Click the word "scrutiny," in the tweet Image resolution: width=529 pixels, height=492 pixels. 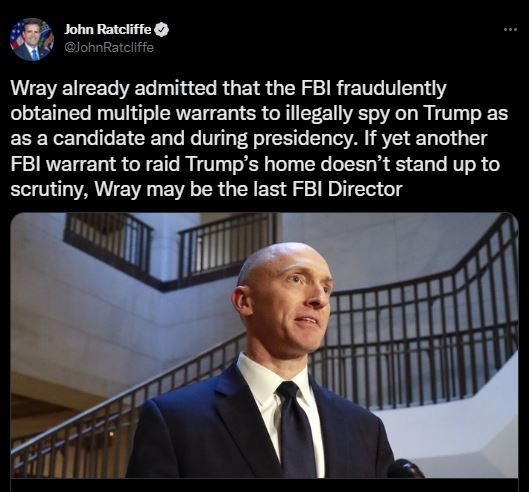point(50,190)
